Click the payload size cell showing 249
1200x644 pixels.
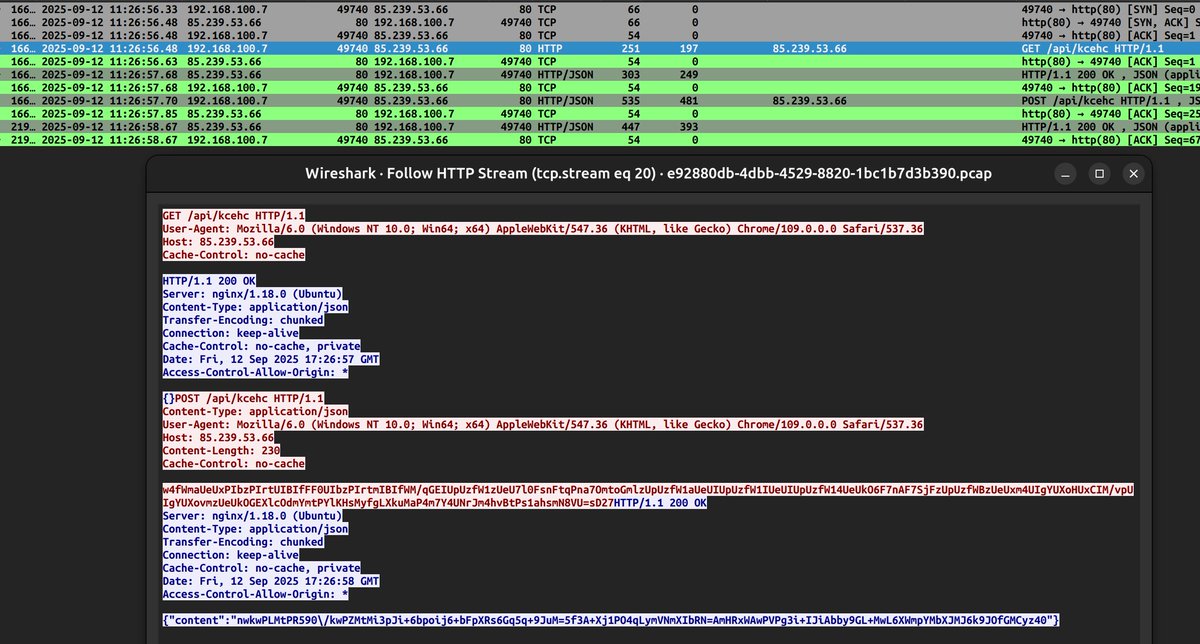688,74
